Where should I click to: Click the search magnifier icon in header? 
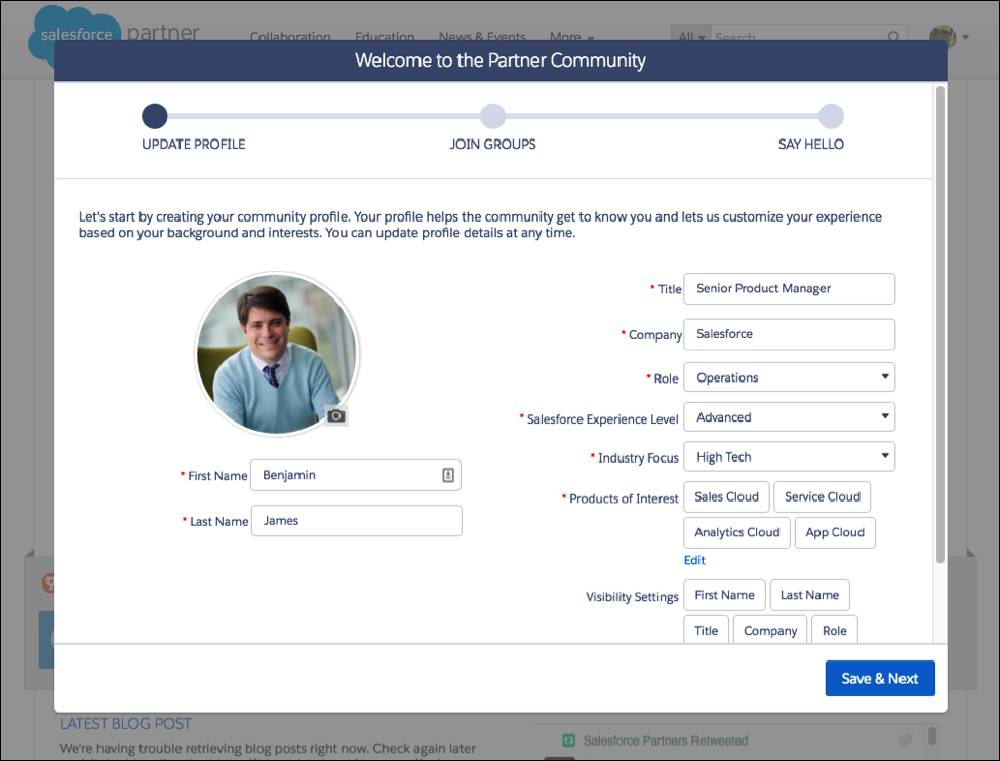pos(894,37)
